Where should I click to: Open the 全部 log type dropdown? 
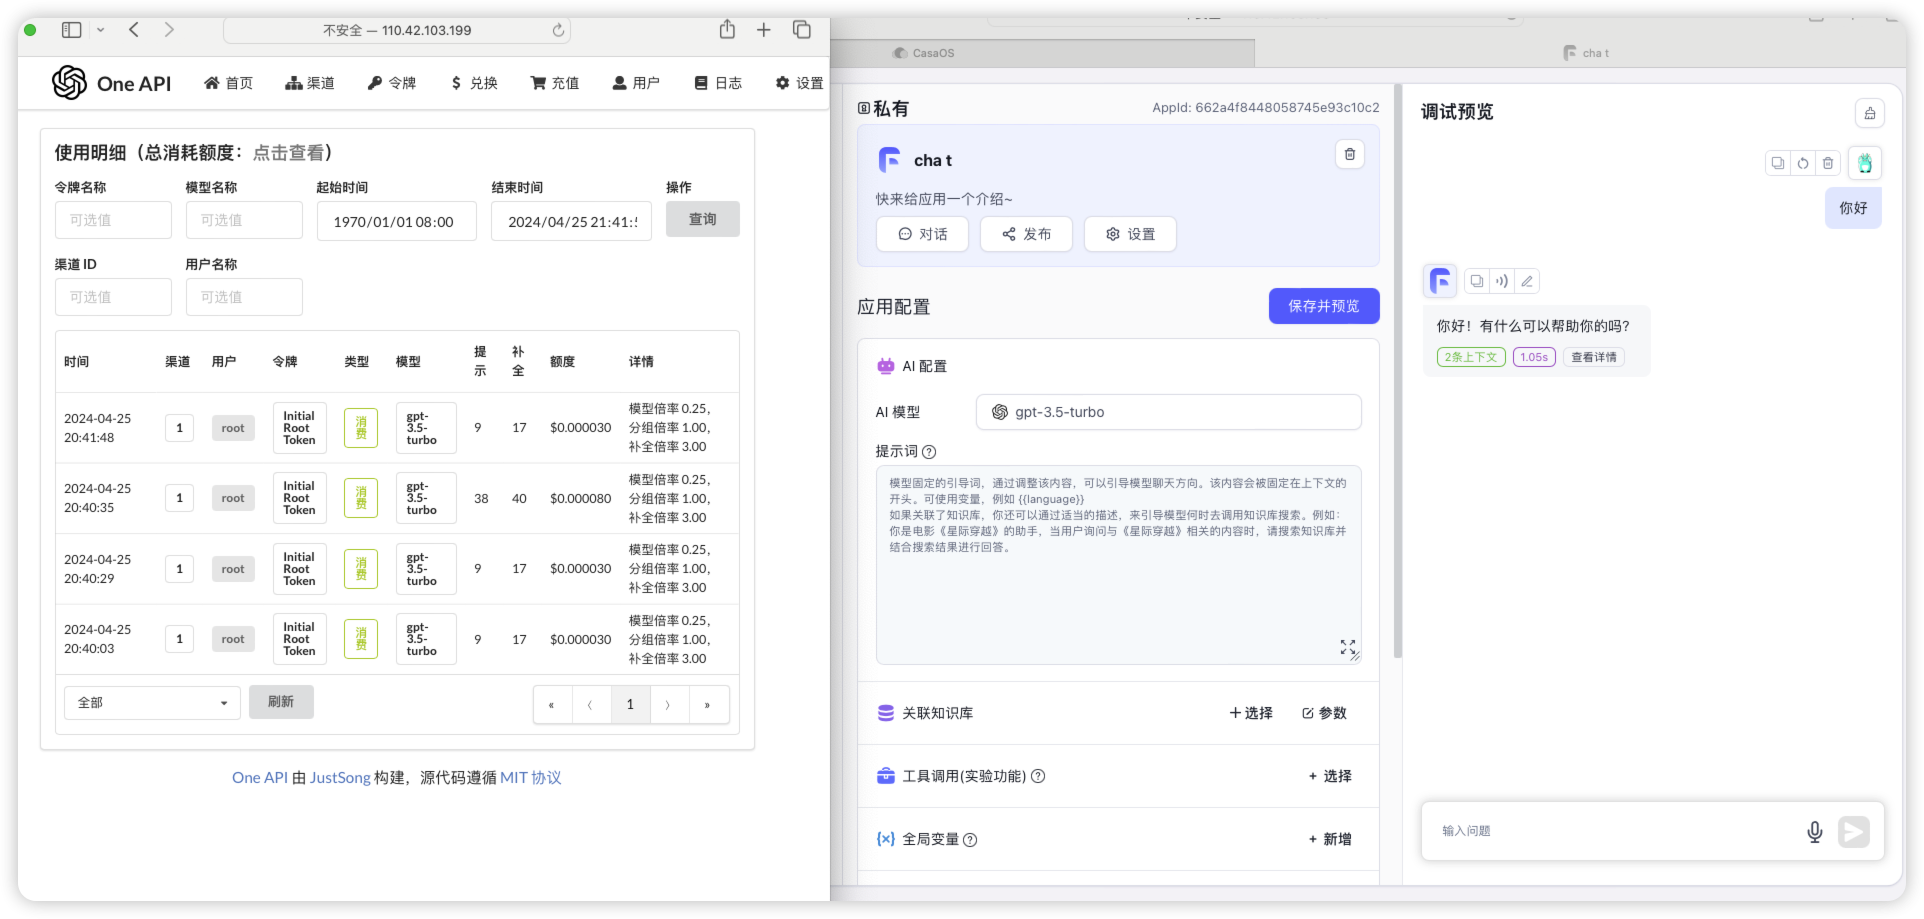tap(152, 703)
